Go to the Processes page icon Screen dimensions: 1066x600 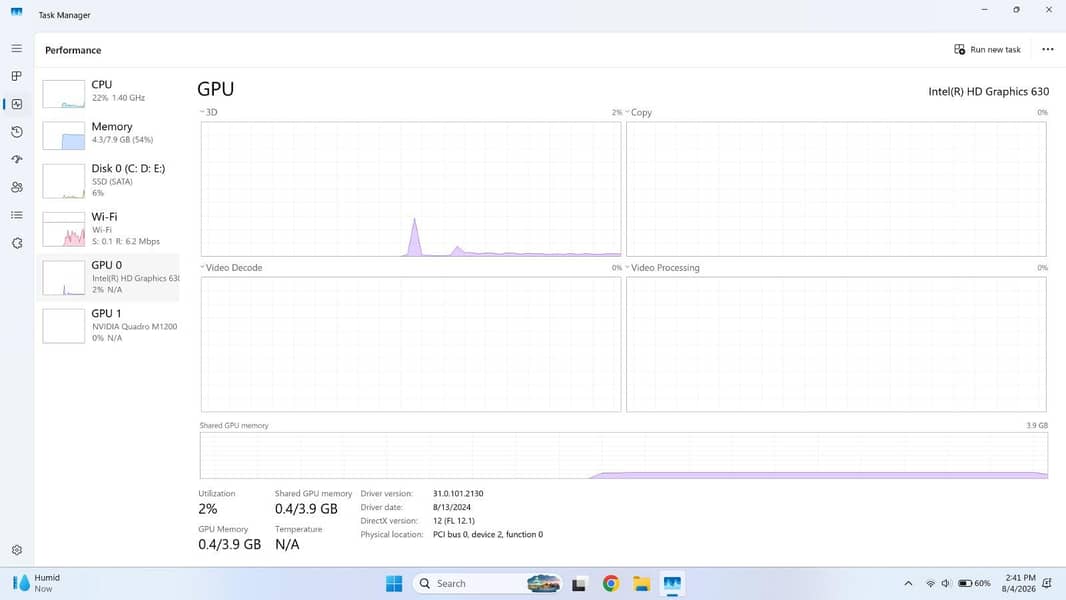click(17, 76)
